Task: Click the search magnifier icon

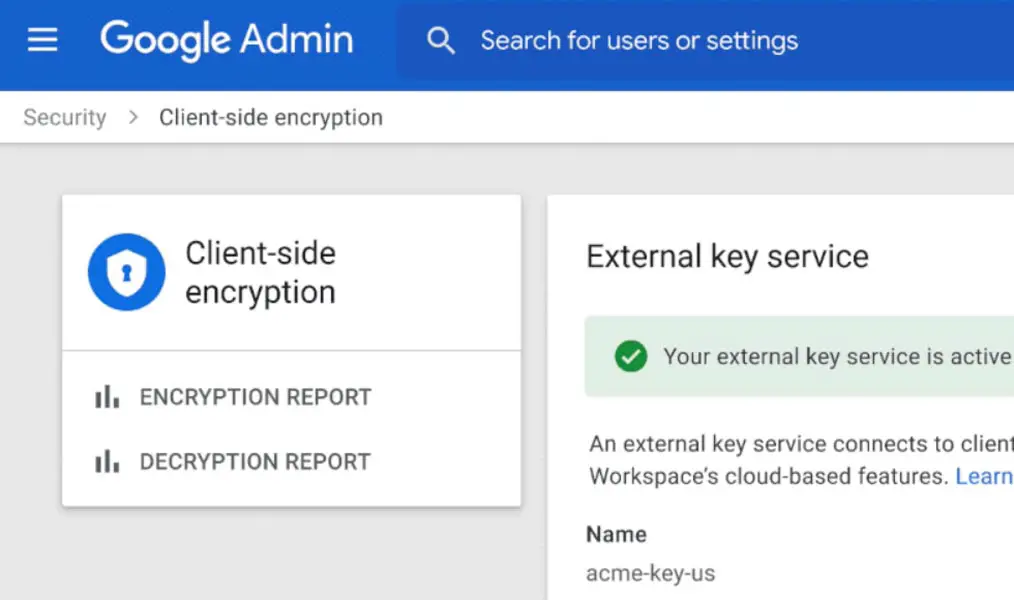Action: click(440, 41)
